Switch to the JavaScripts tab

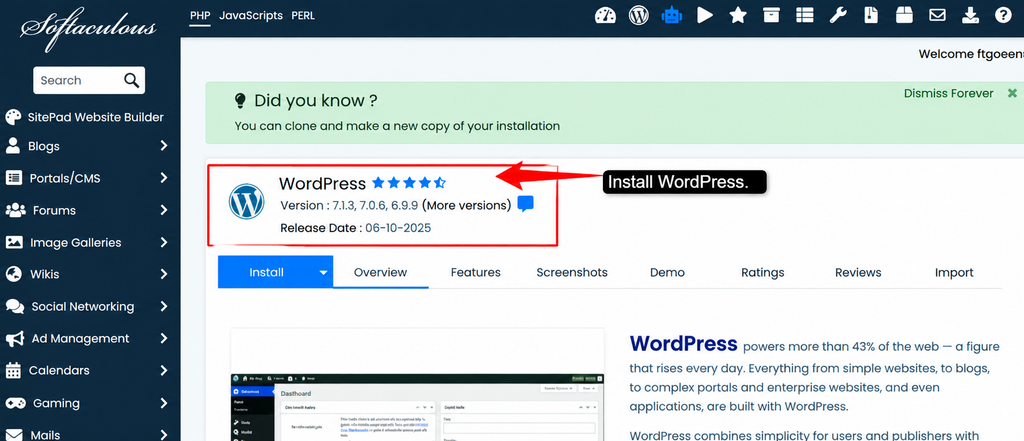pos(251,15)
